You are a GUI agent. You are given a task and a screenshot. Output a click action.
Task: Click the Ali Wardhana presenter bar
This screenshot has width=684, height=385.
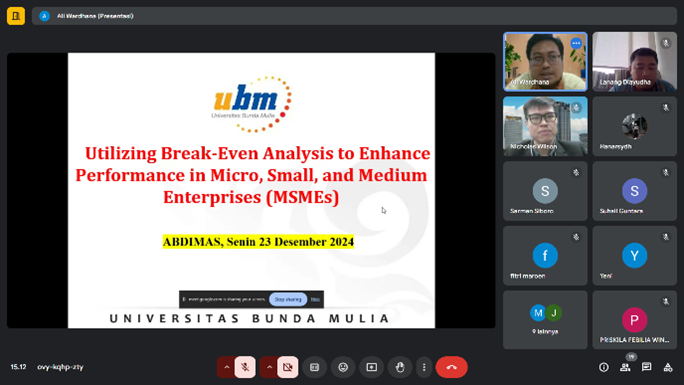pos(354,16)
